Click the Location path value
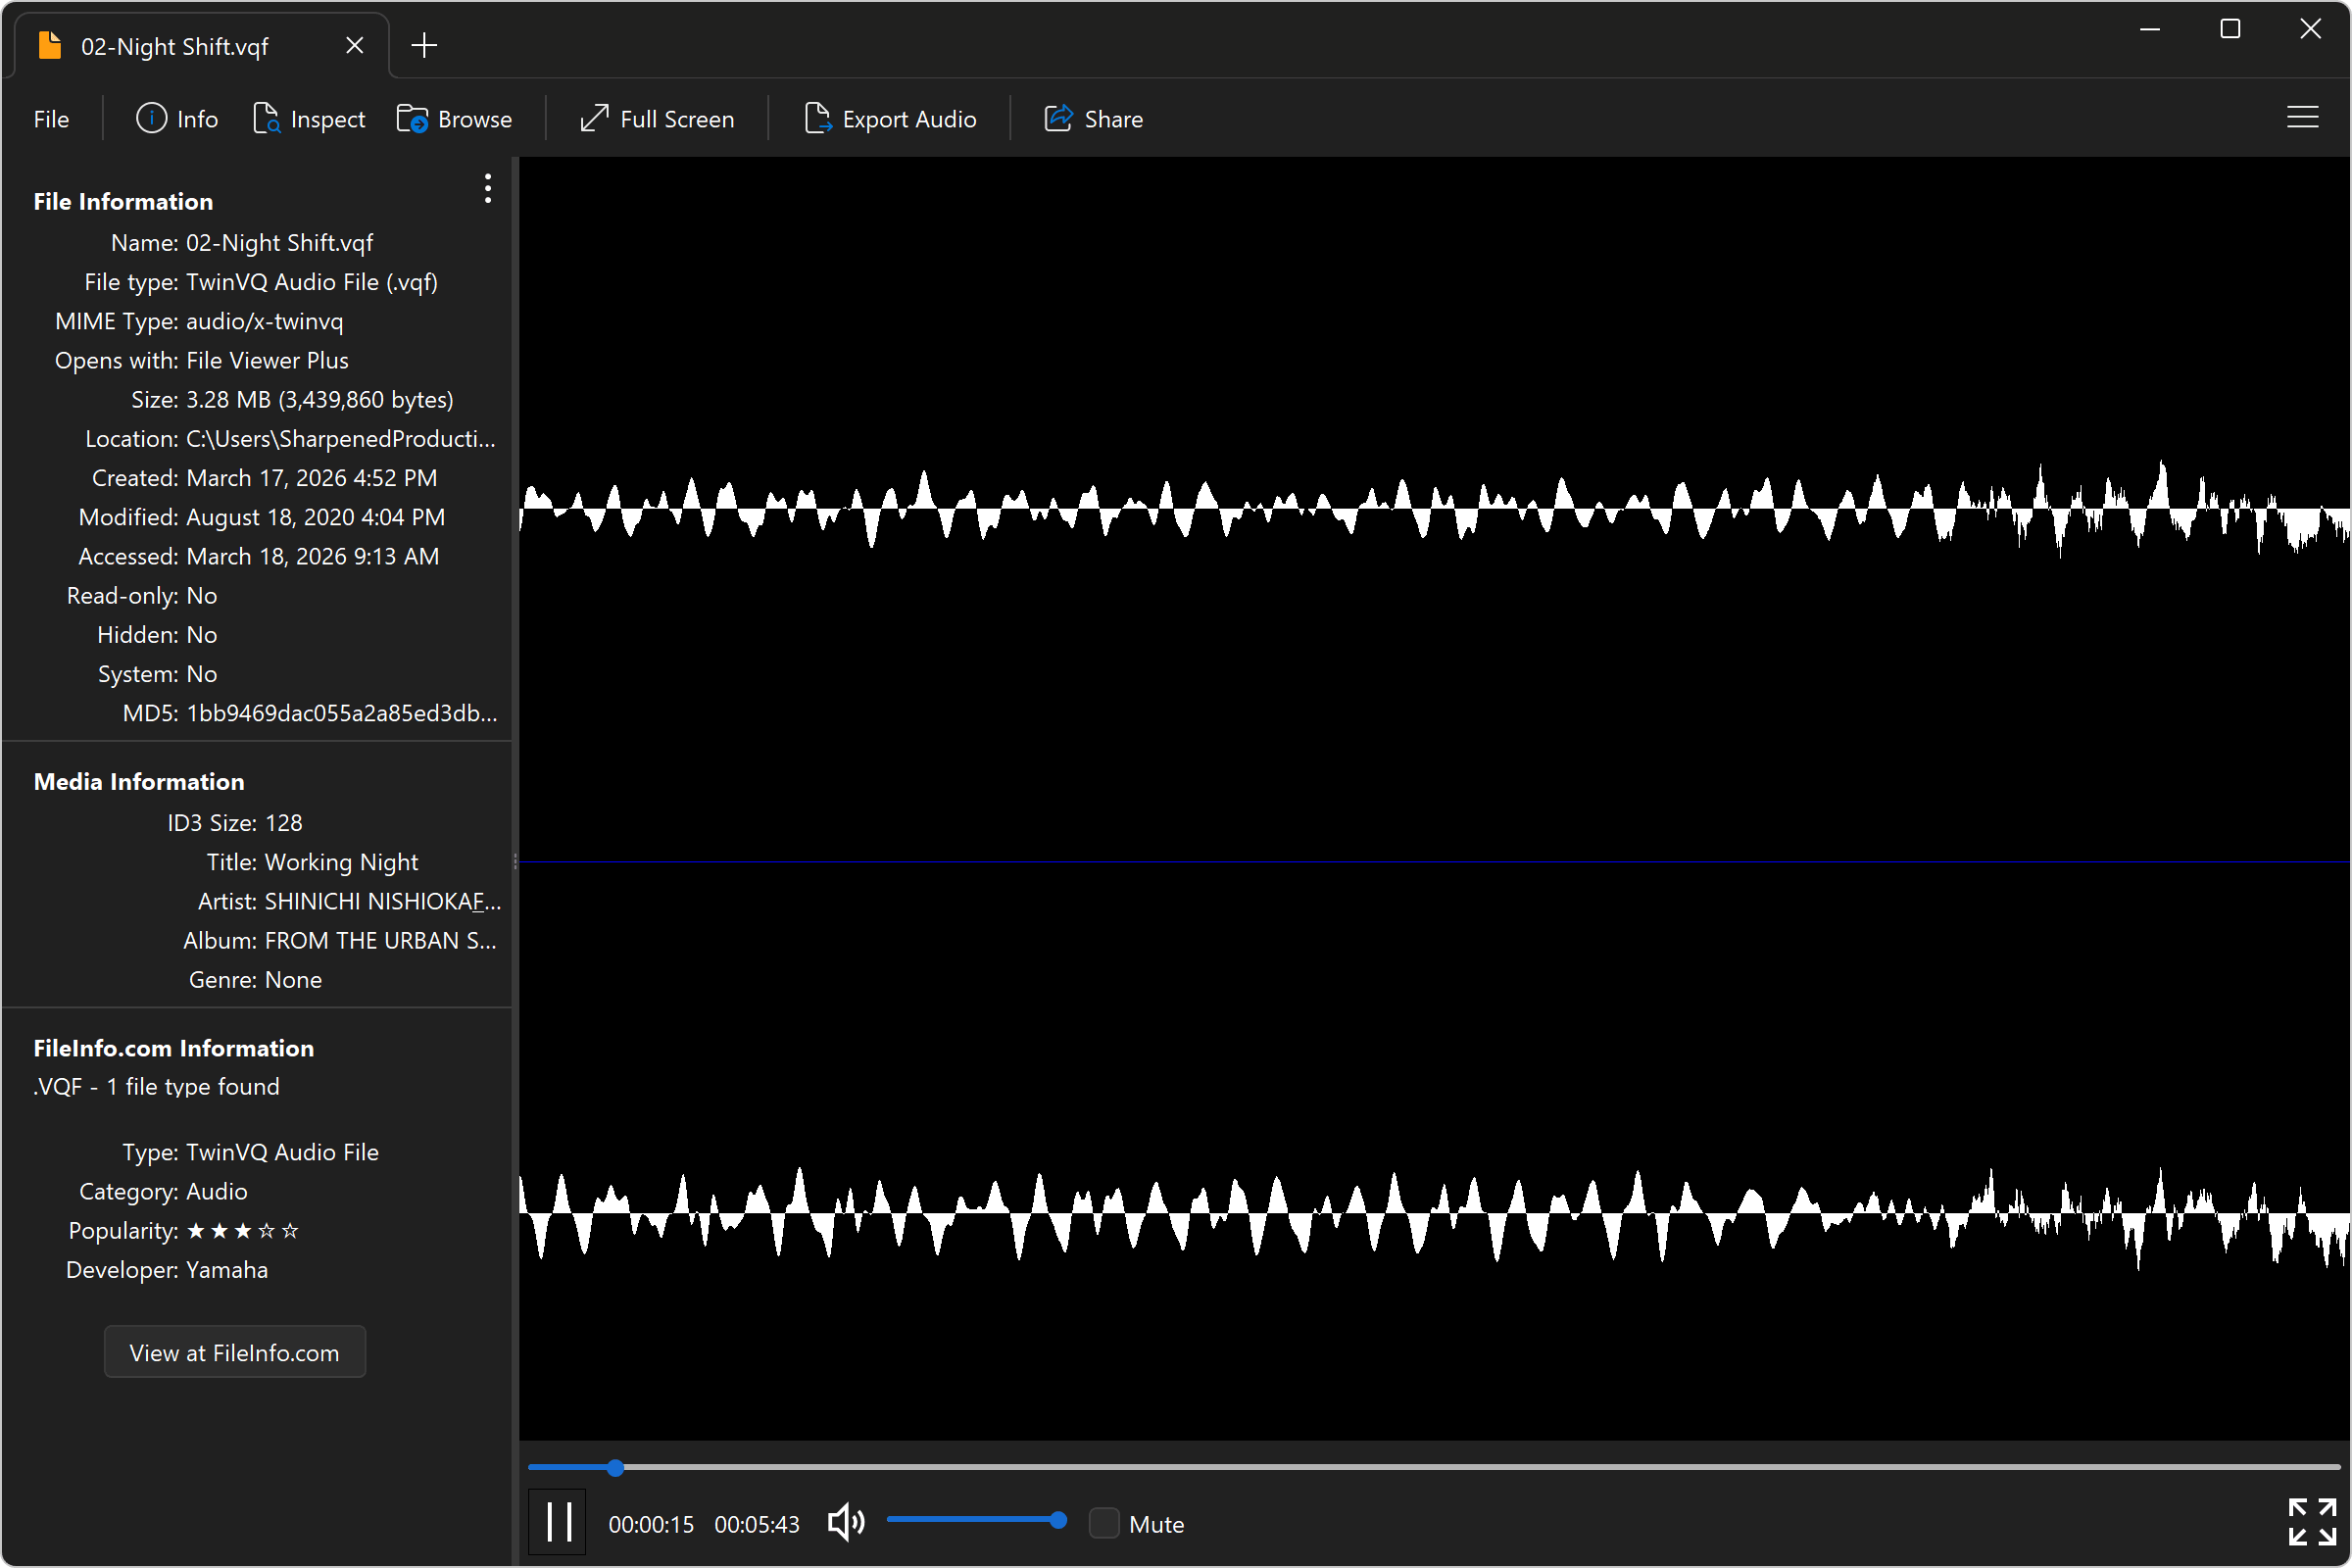 pyautogui.click(x=341, y=439)
